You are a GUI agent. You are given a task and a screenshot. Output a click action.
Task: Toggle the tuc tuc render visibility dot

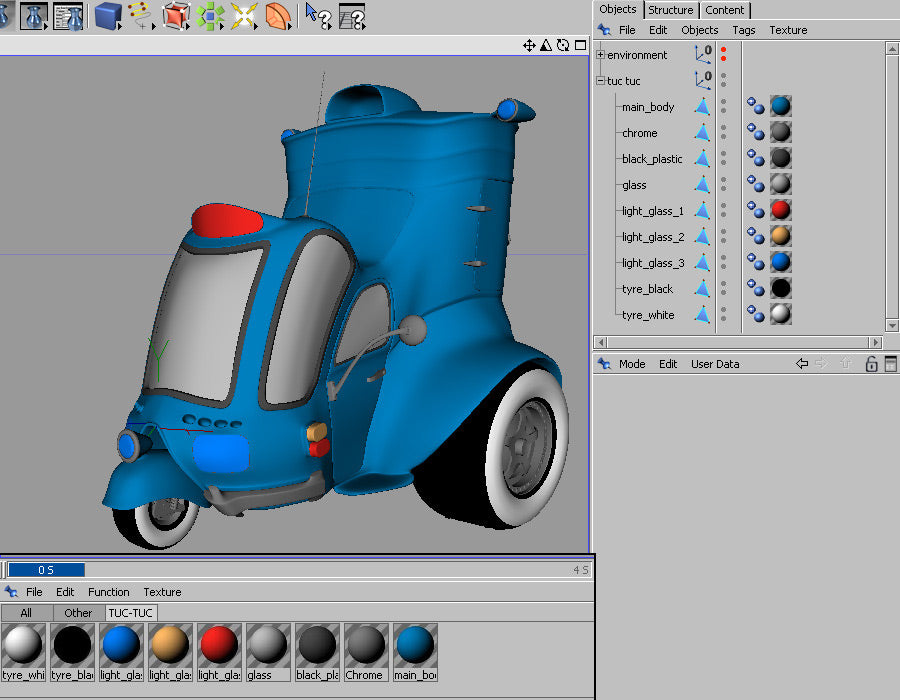[x=722, y=84]
